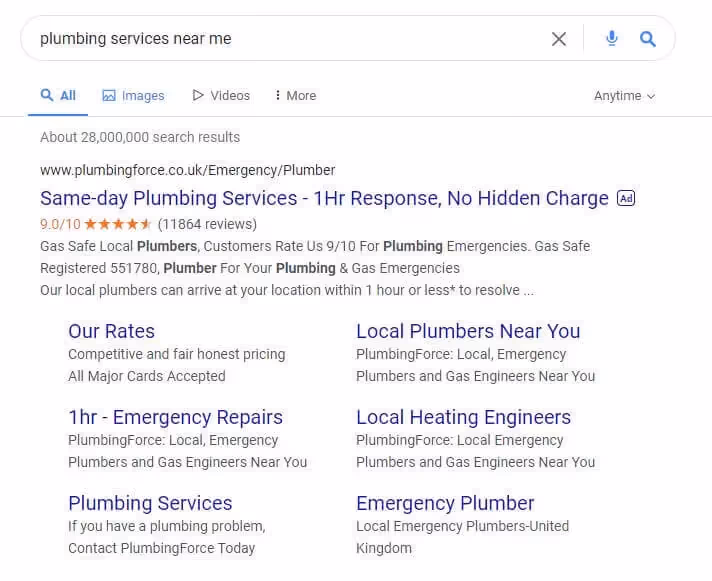Click the (11864 reviews) text
Image resolution: width=712 pixels, height=581 pixels.
pyautogui.click(x=207, y=224)
